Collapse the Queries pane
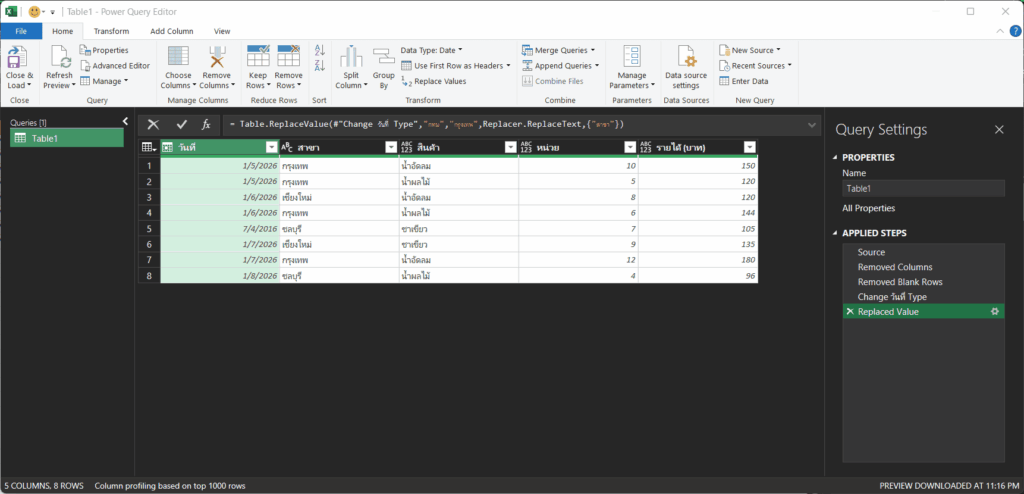 [x=125, y=121]
